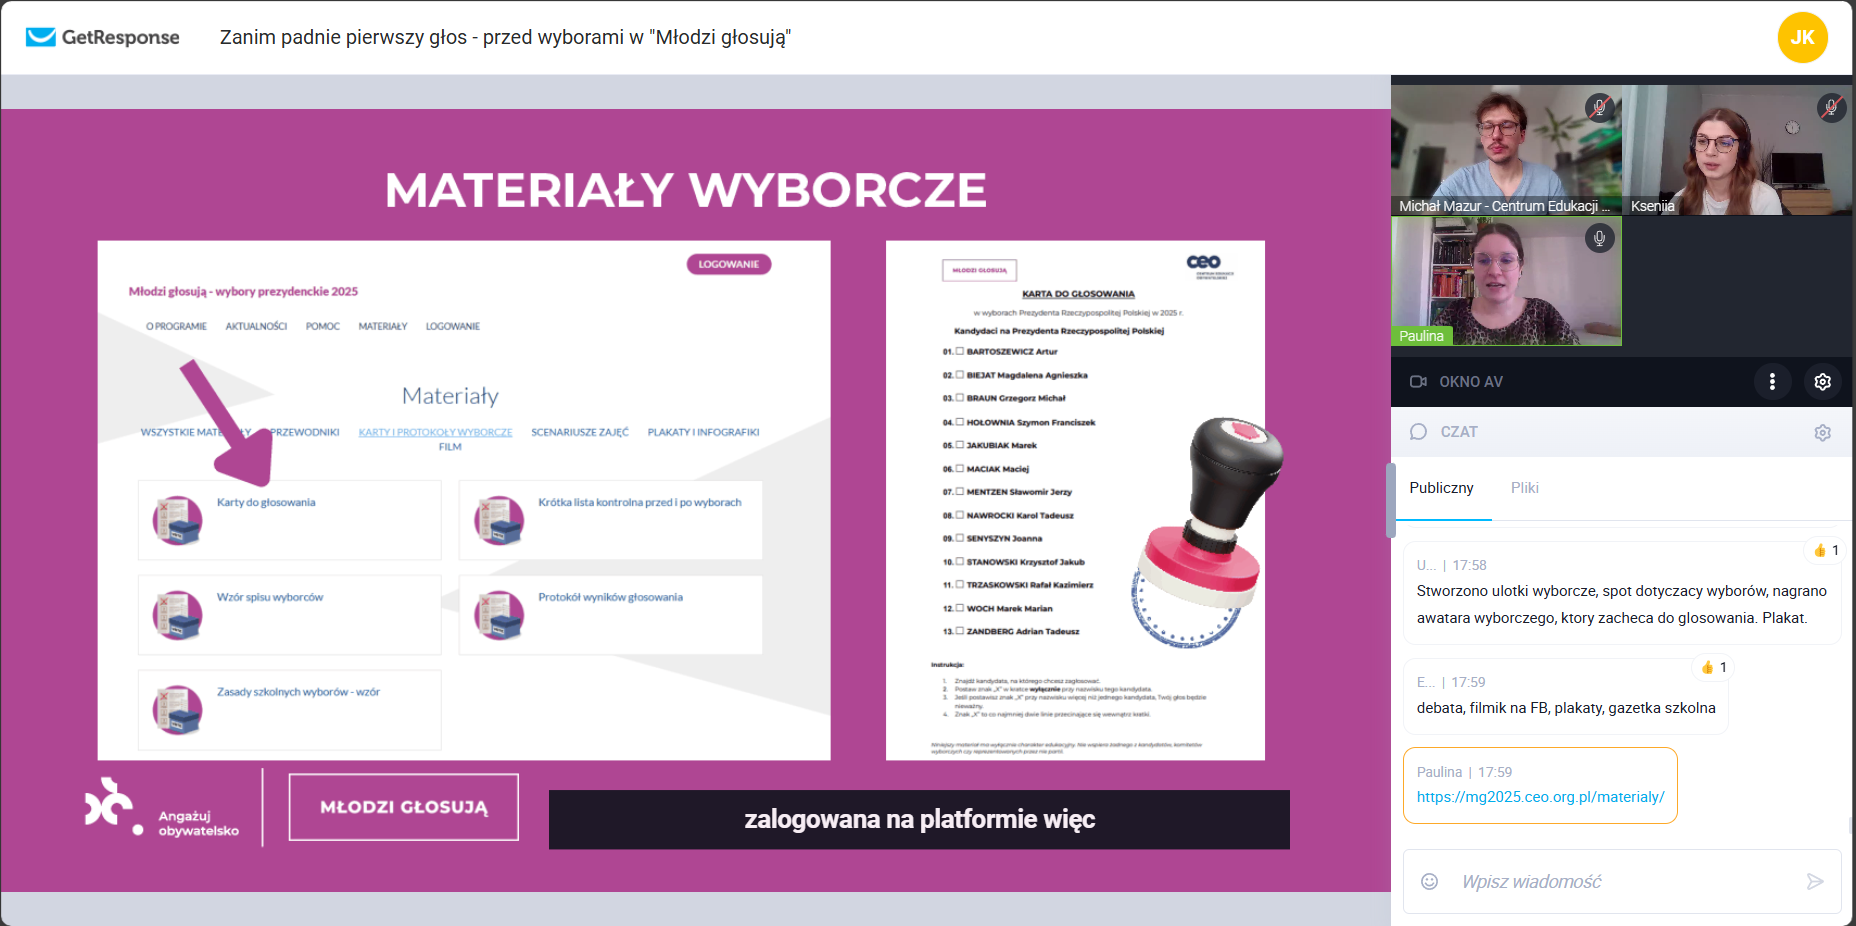This screenshot has width=1856, height=926.
Task: Open chat settings gear icon
Action: click(x=1822, y=433)
